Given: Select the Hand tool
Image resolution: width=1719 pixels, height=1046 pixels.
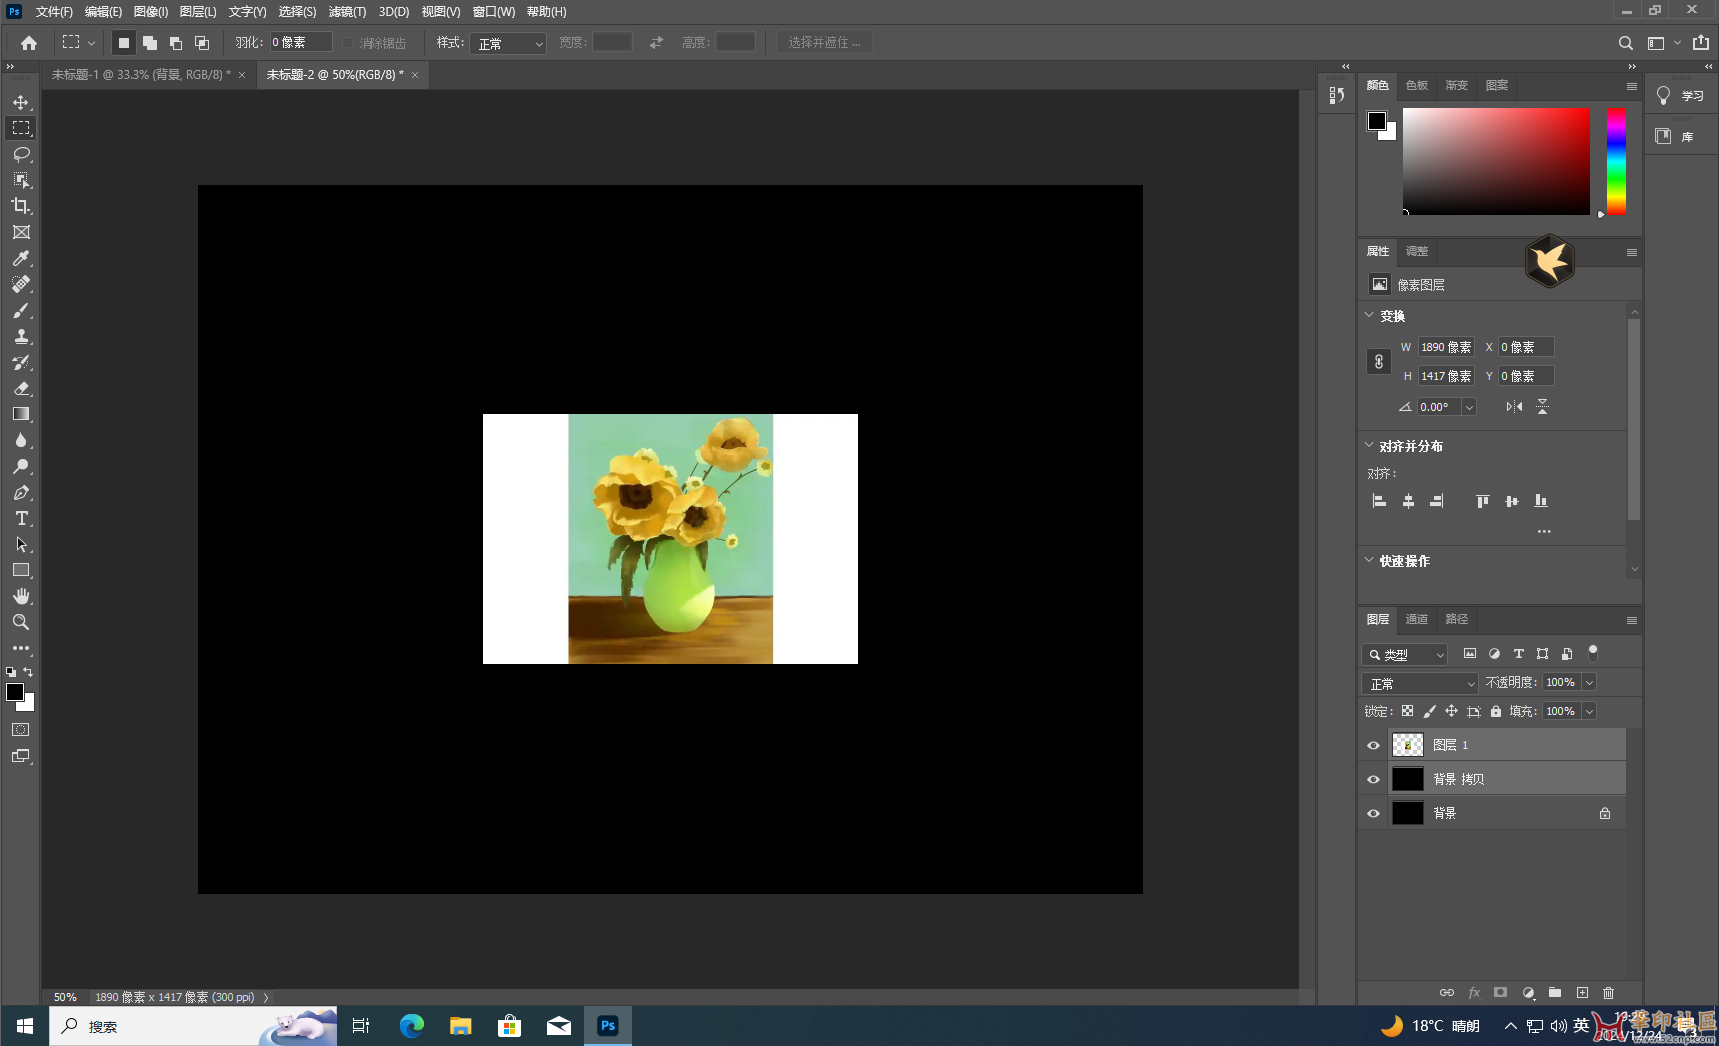Looking at the screenshot, I should click(x=21, y=596).
